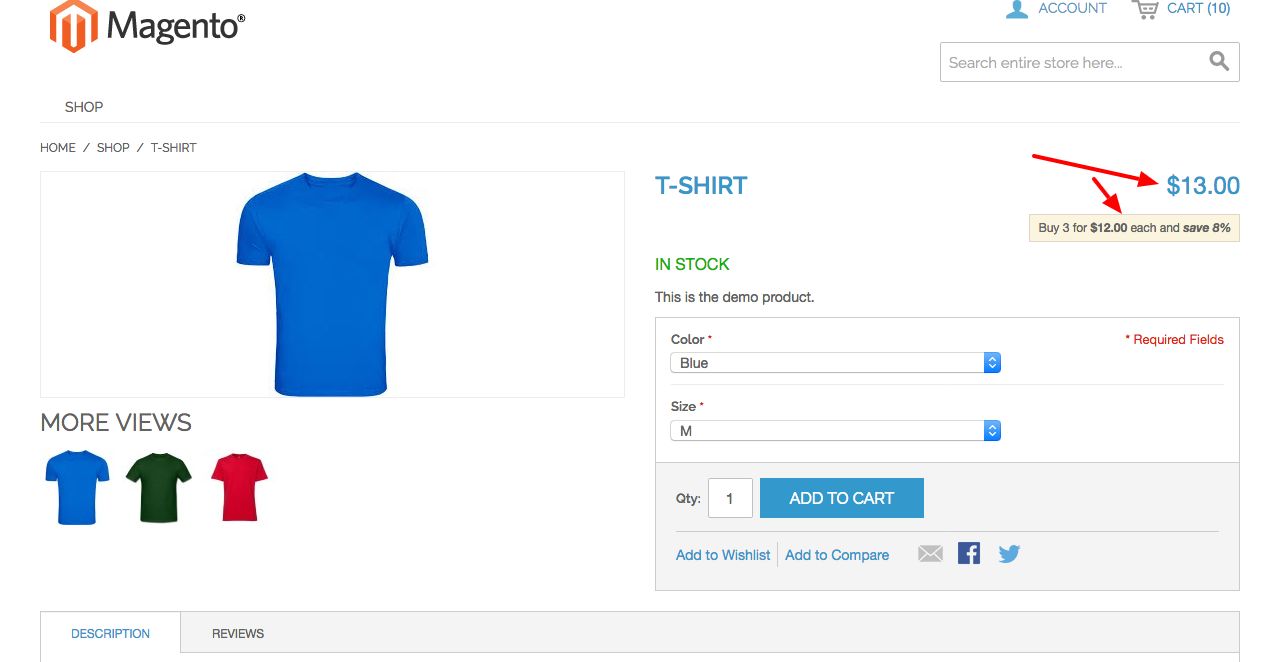
Task: Focus the store search field
Action: point(1070,62)
